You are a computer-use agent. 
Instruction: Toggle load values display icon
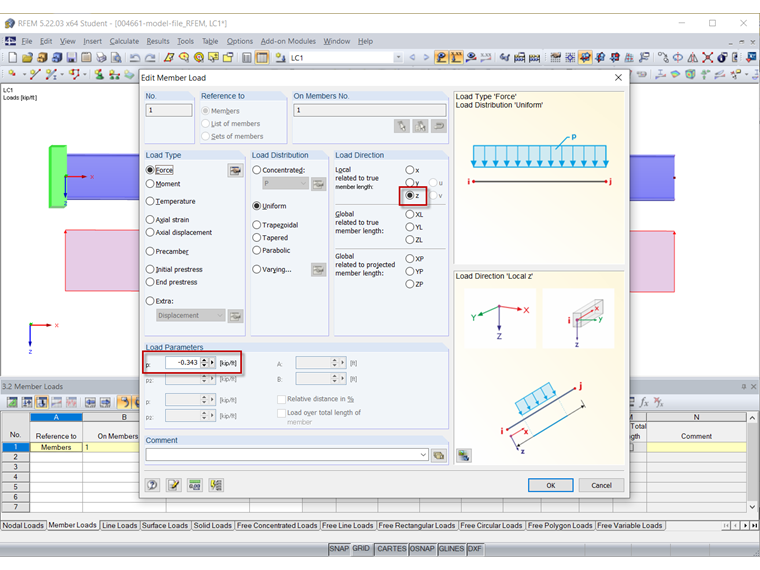pyautogui.click(x=456, y=58)
